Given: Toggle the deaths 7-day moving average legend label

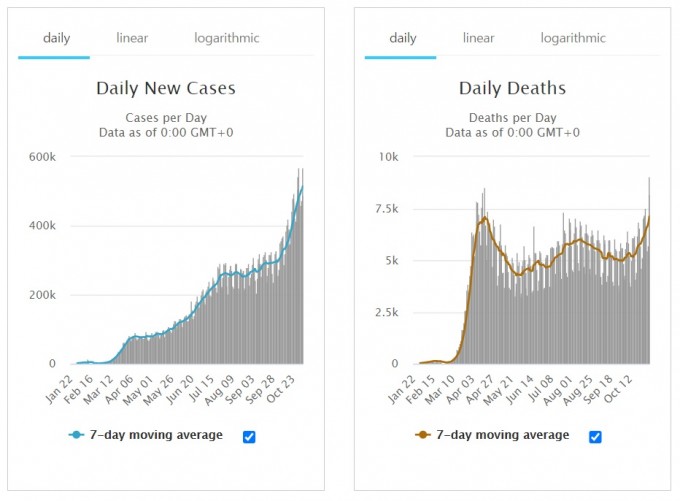Looking at the screenshot, I should pos(503,435).
